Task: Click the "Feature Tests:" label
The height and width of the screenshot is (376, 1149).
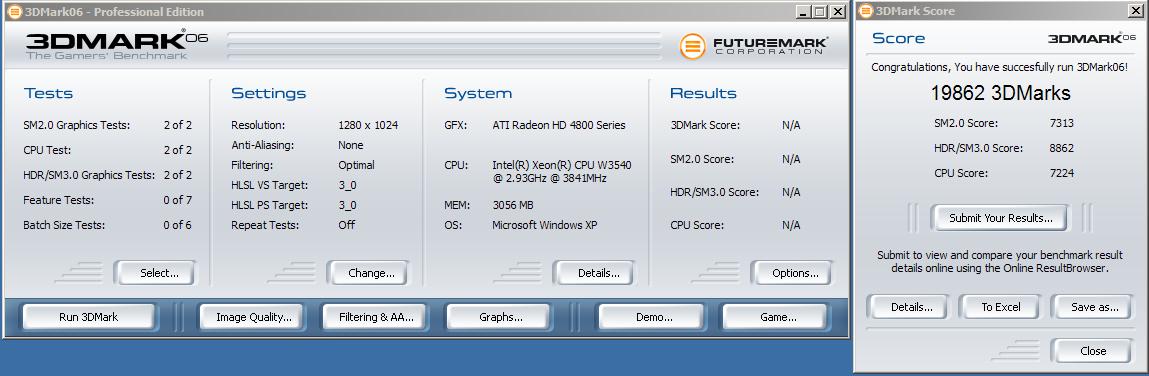Action: (x=58, y=200)
